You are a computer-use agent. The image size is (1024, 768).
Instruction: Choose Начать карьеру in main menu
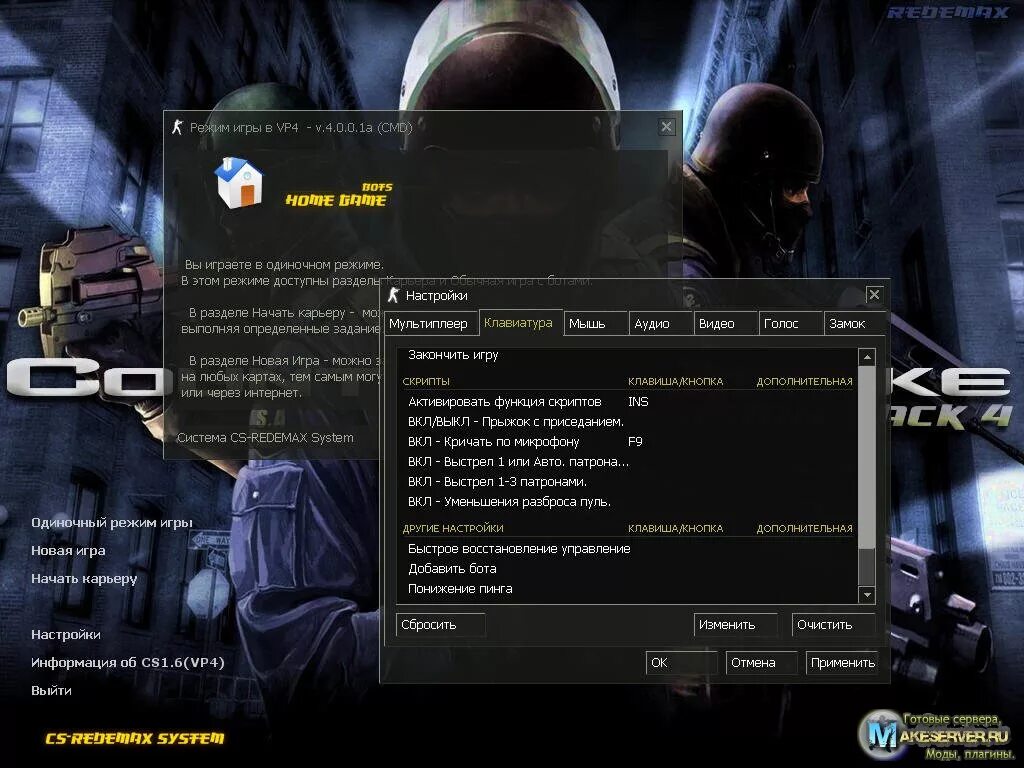point(84,579)
